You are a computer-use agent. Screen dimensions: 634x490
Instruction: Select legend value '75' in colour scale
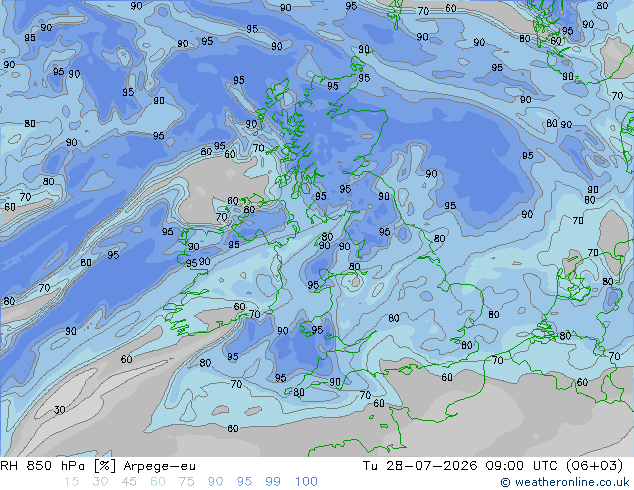click(x=186, y=482)
